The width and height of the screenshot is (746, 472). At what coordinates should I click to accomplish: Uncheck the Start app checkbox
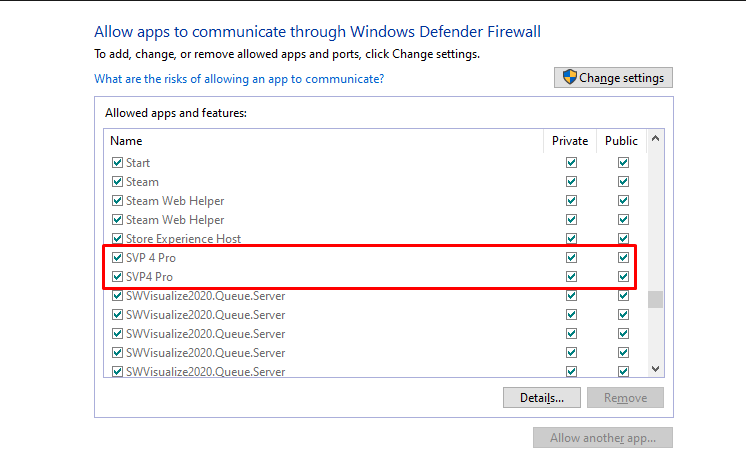pos(117,163)
